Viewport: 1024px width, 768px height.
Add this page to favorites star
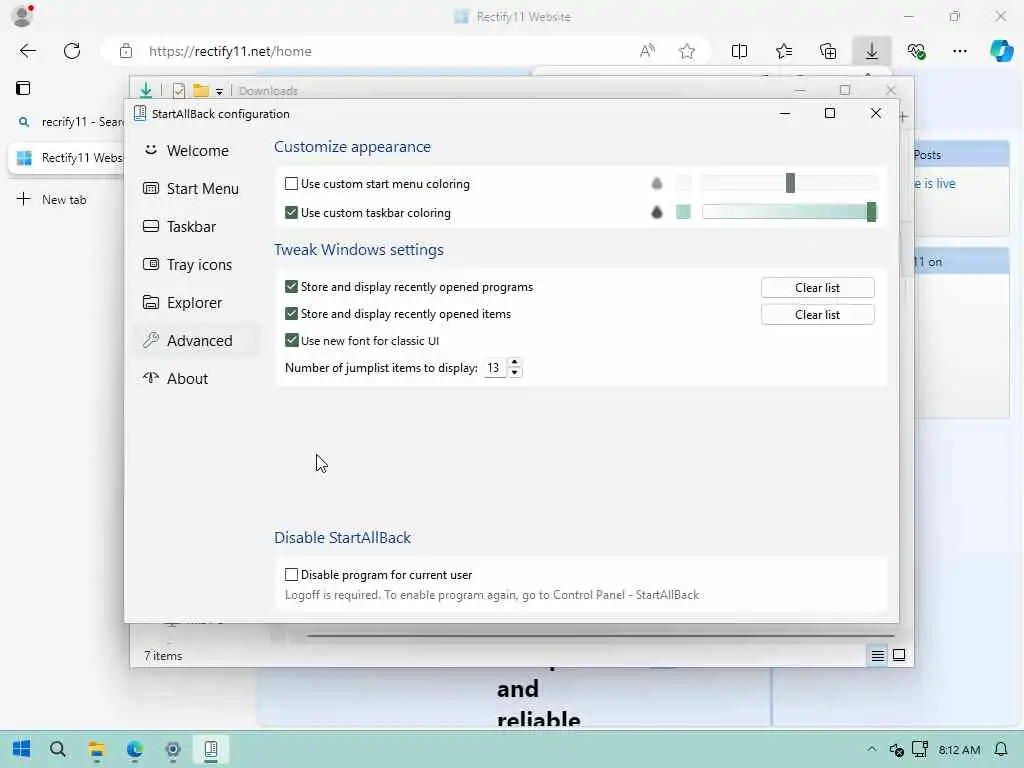[x=686, y=51]
